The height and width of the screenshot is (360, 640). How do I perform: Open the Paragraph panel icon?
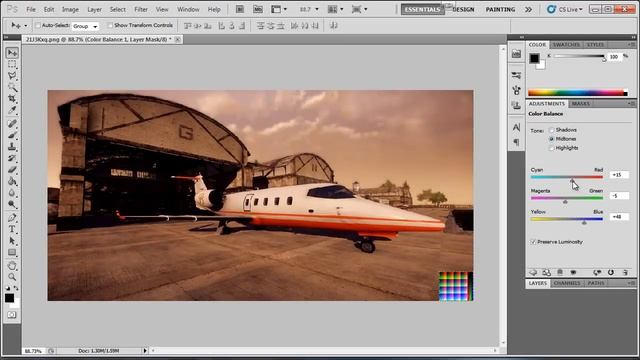516,142
